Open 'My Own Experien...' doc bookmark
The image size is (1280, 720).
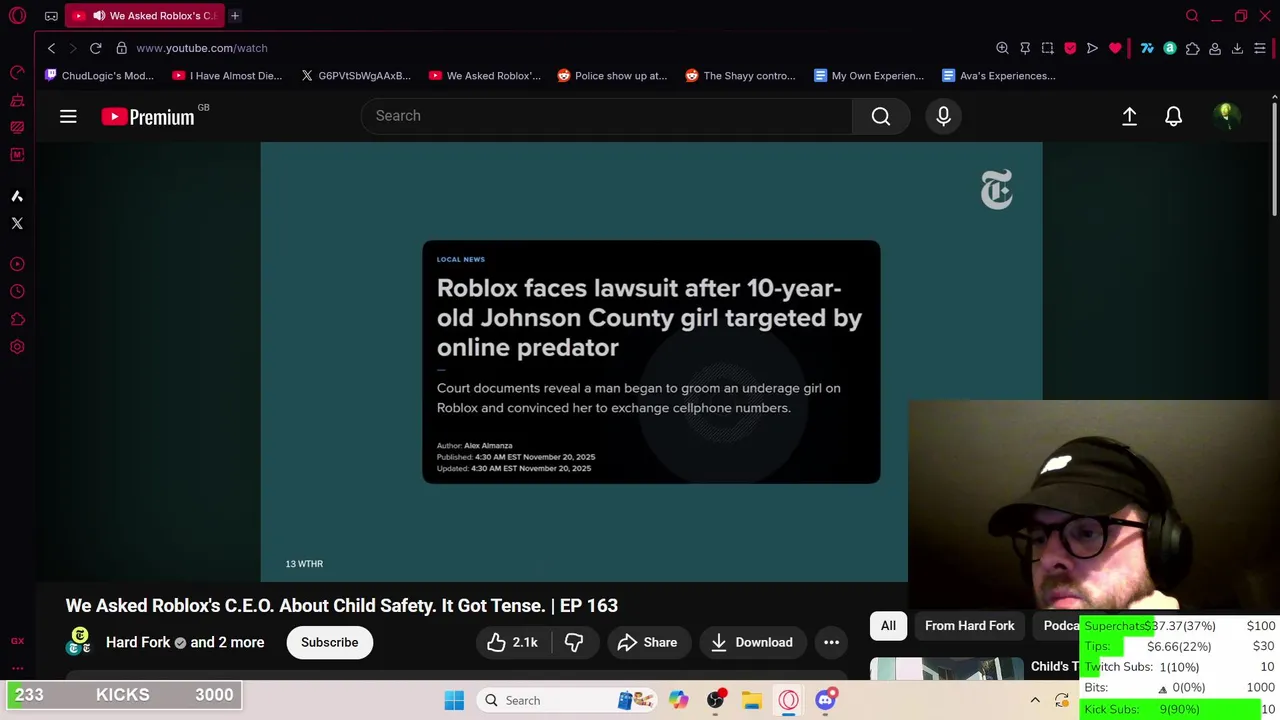[868, 76]
